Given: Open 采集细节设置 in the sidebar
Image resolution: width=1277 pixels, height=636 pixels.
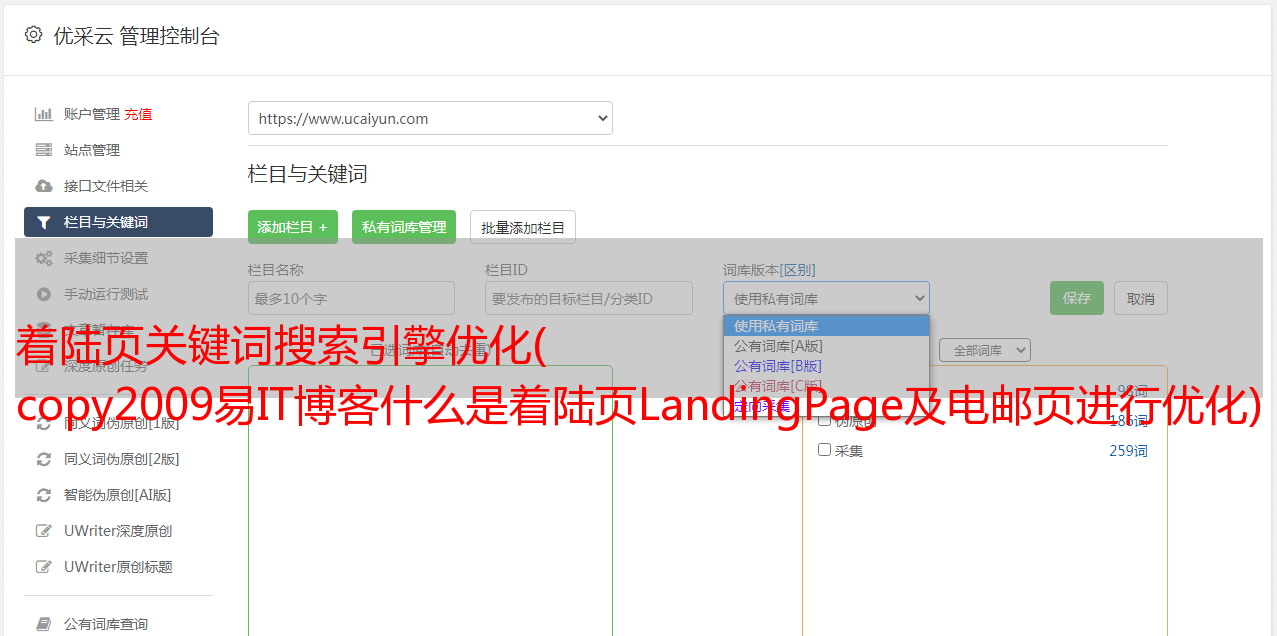Looking at the screenshot, I should coord(106,258).
